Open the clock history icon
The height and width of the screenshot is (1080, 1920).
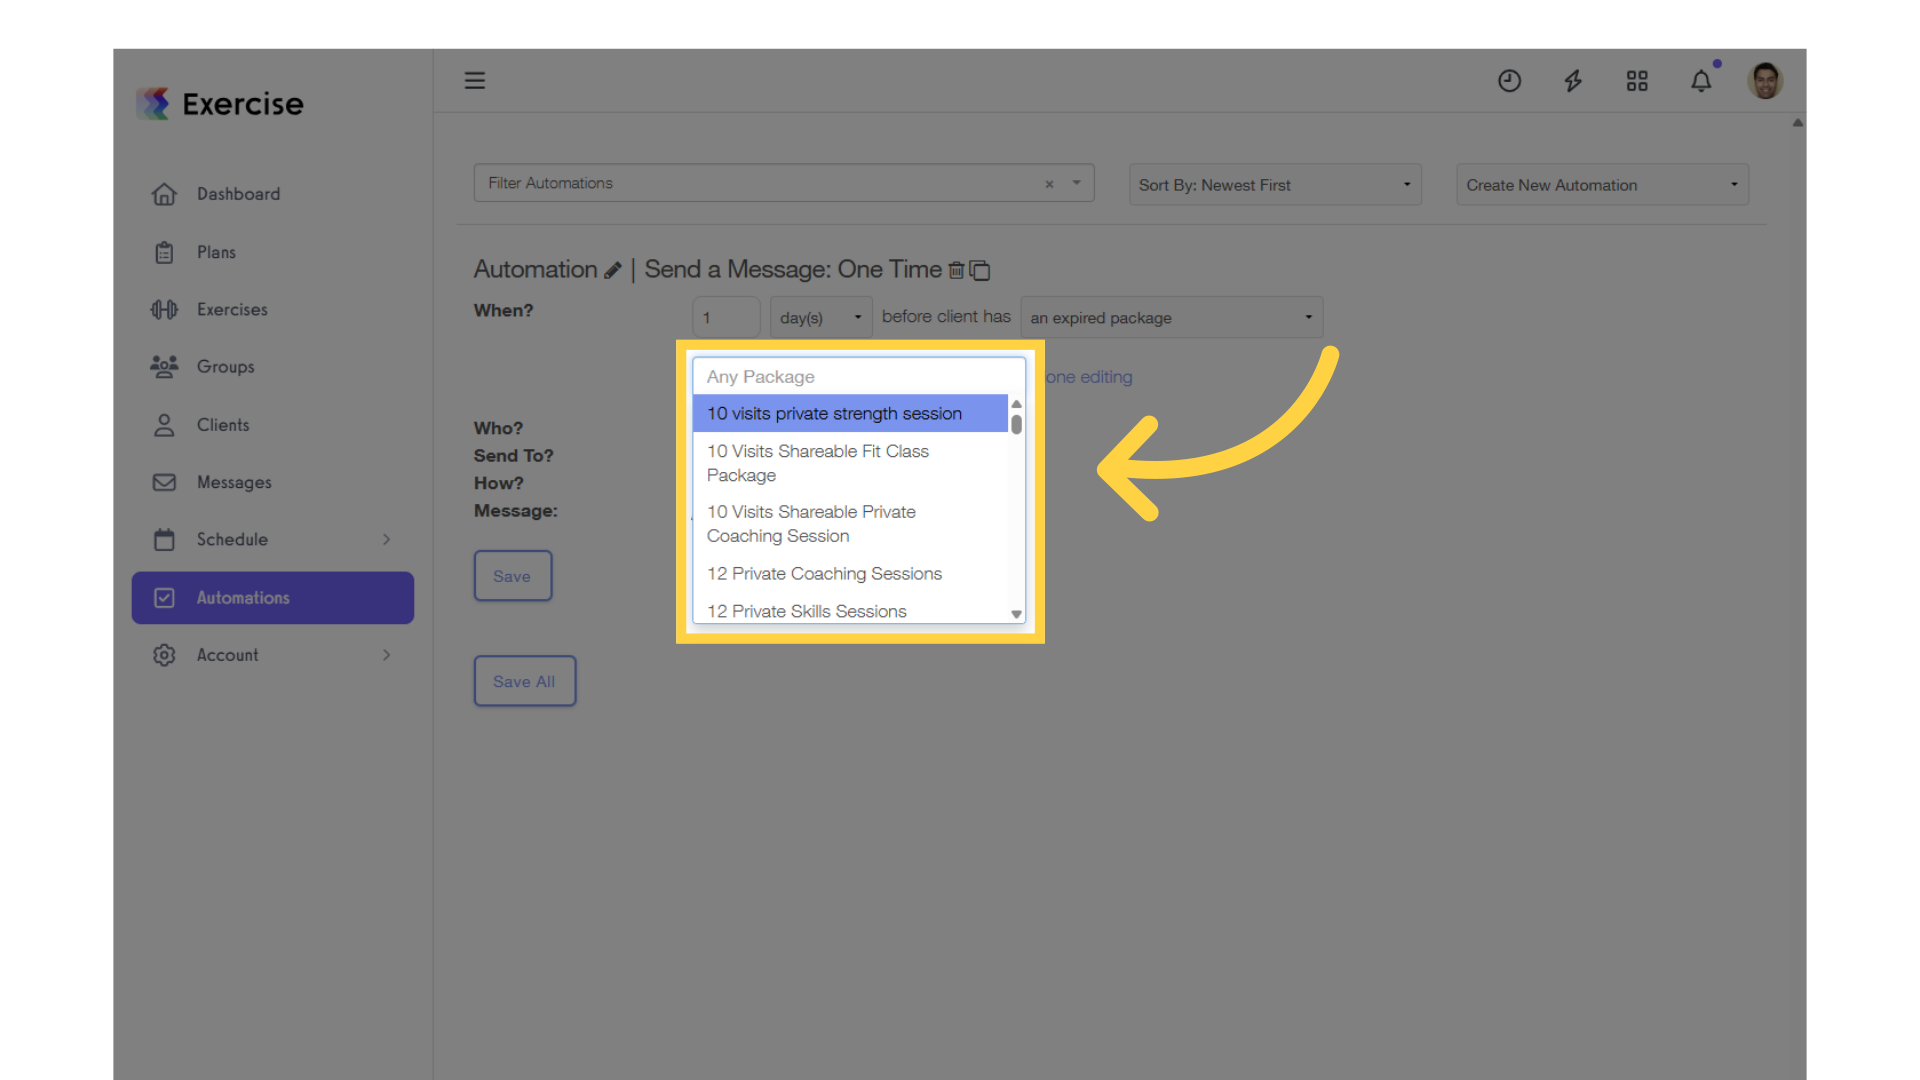click(x=1509, y=81)
